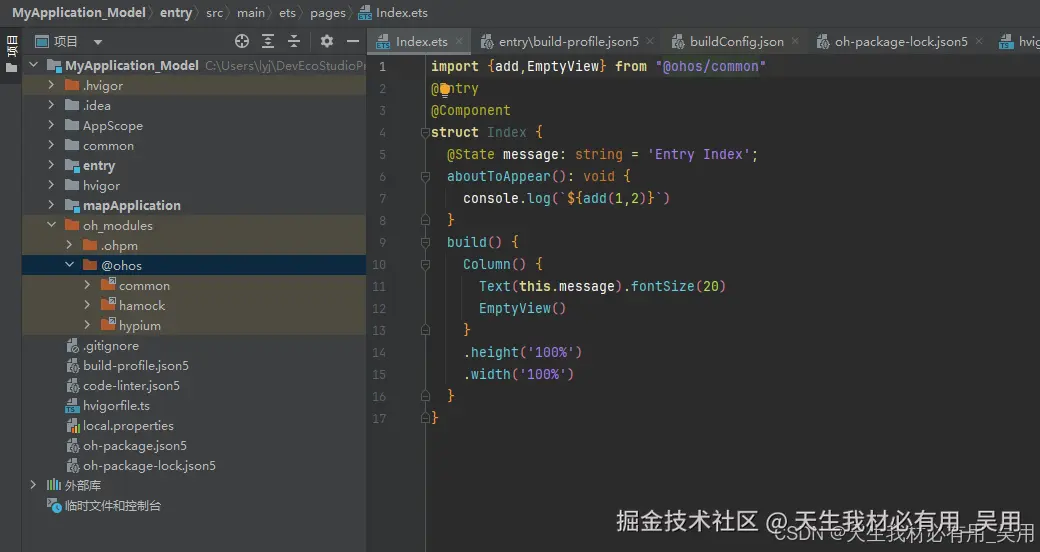Image resolution: width=1040 pixels, height=552 pixels.
Task: Collapse the @ohos folder chevron
Action: pos(69,265)
